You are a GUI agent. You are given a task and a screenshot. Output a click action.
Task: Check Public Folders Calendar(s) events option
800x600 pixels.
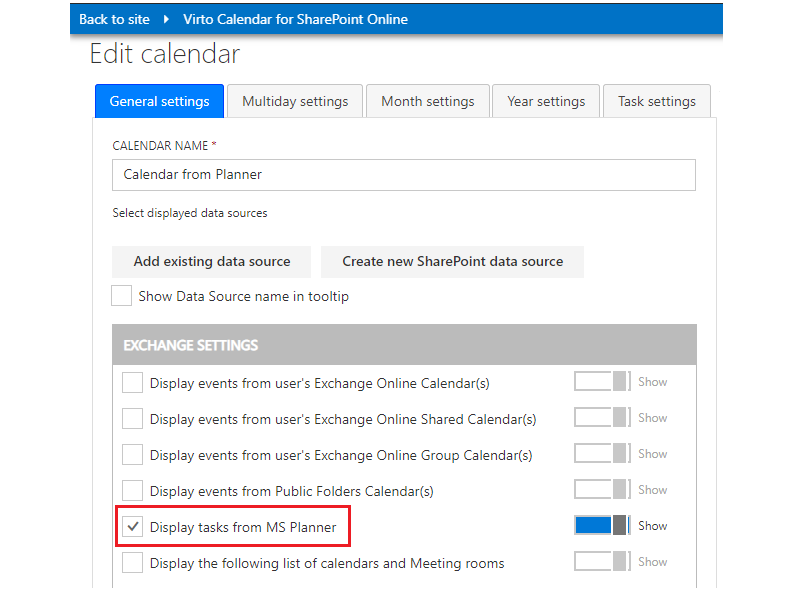pos(132,491)
